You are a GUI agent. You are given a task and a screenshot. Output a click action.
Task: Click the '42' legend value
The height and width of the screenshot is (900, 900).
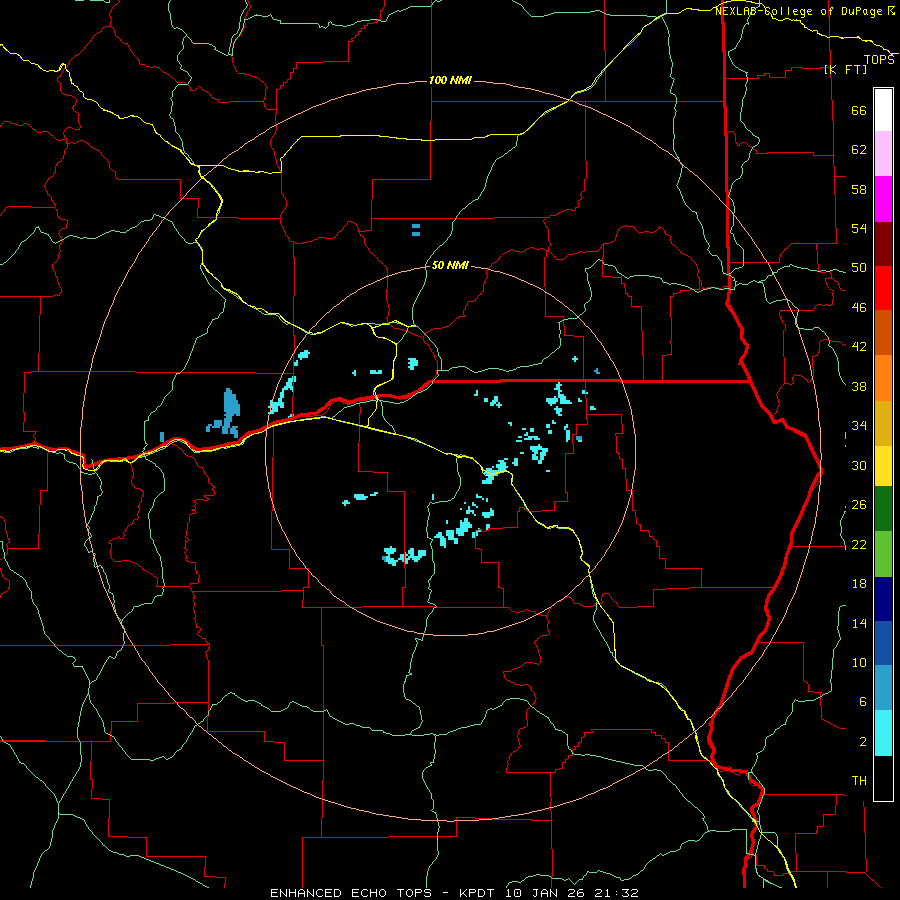tap(859, 347)
